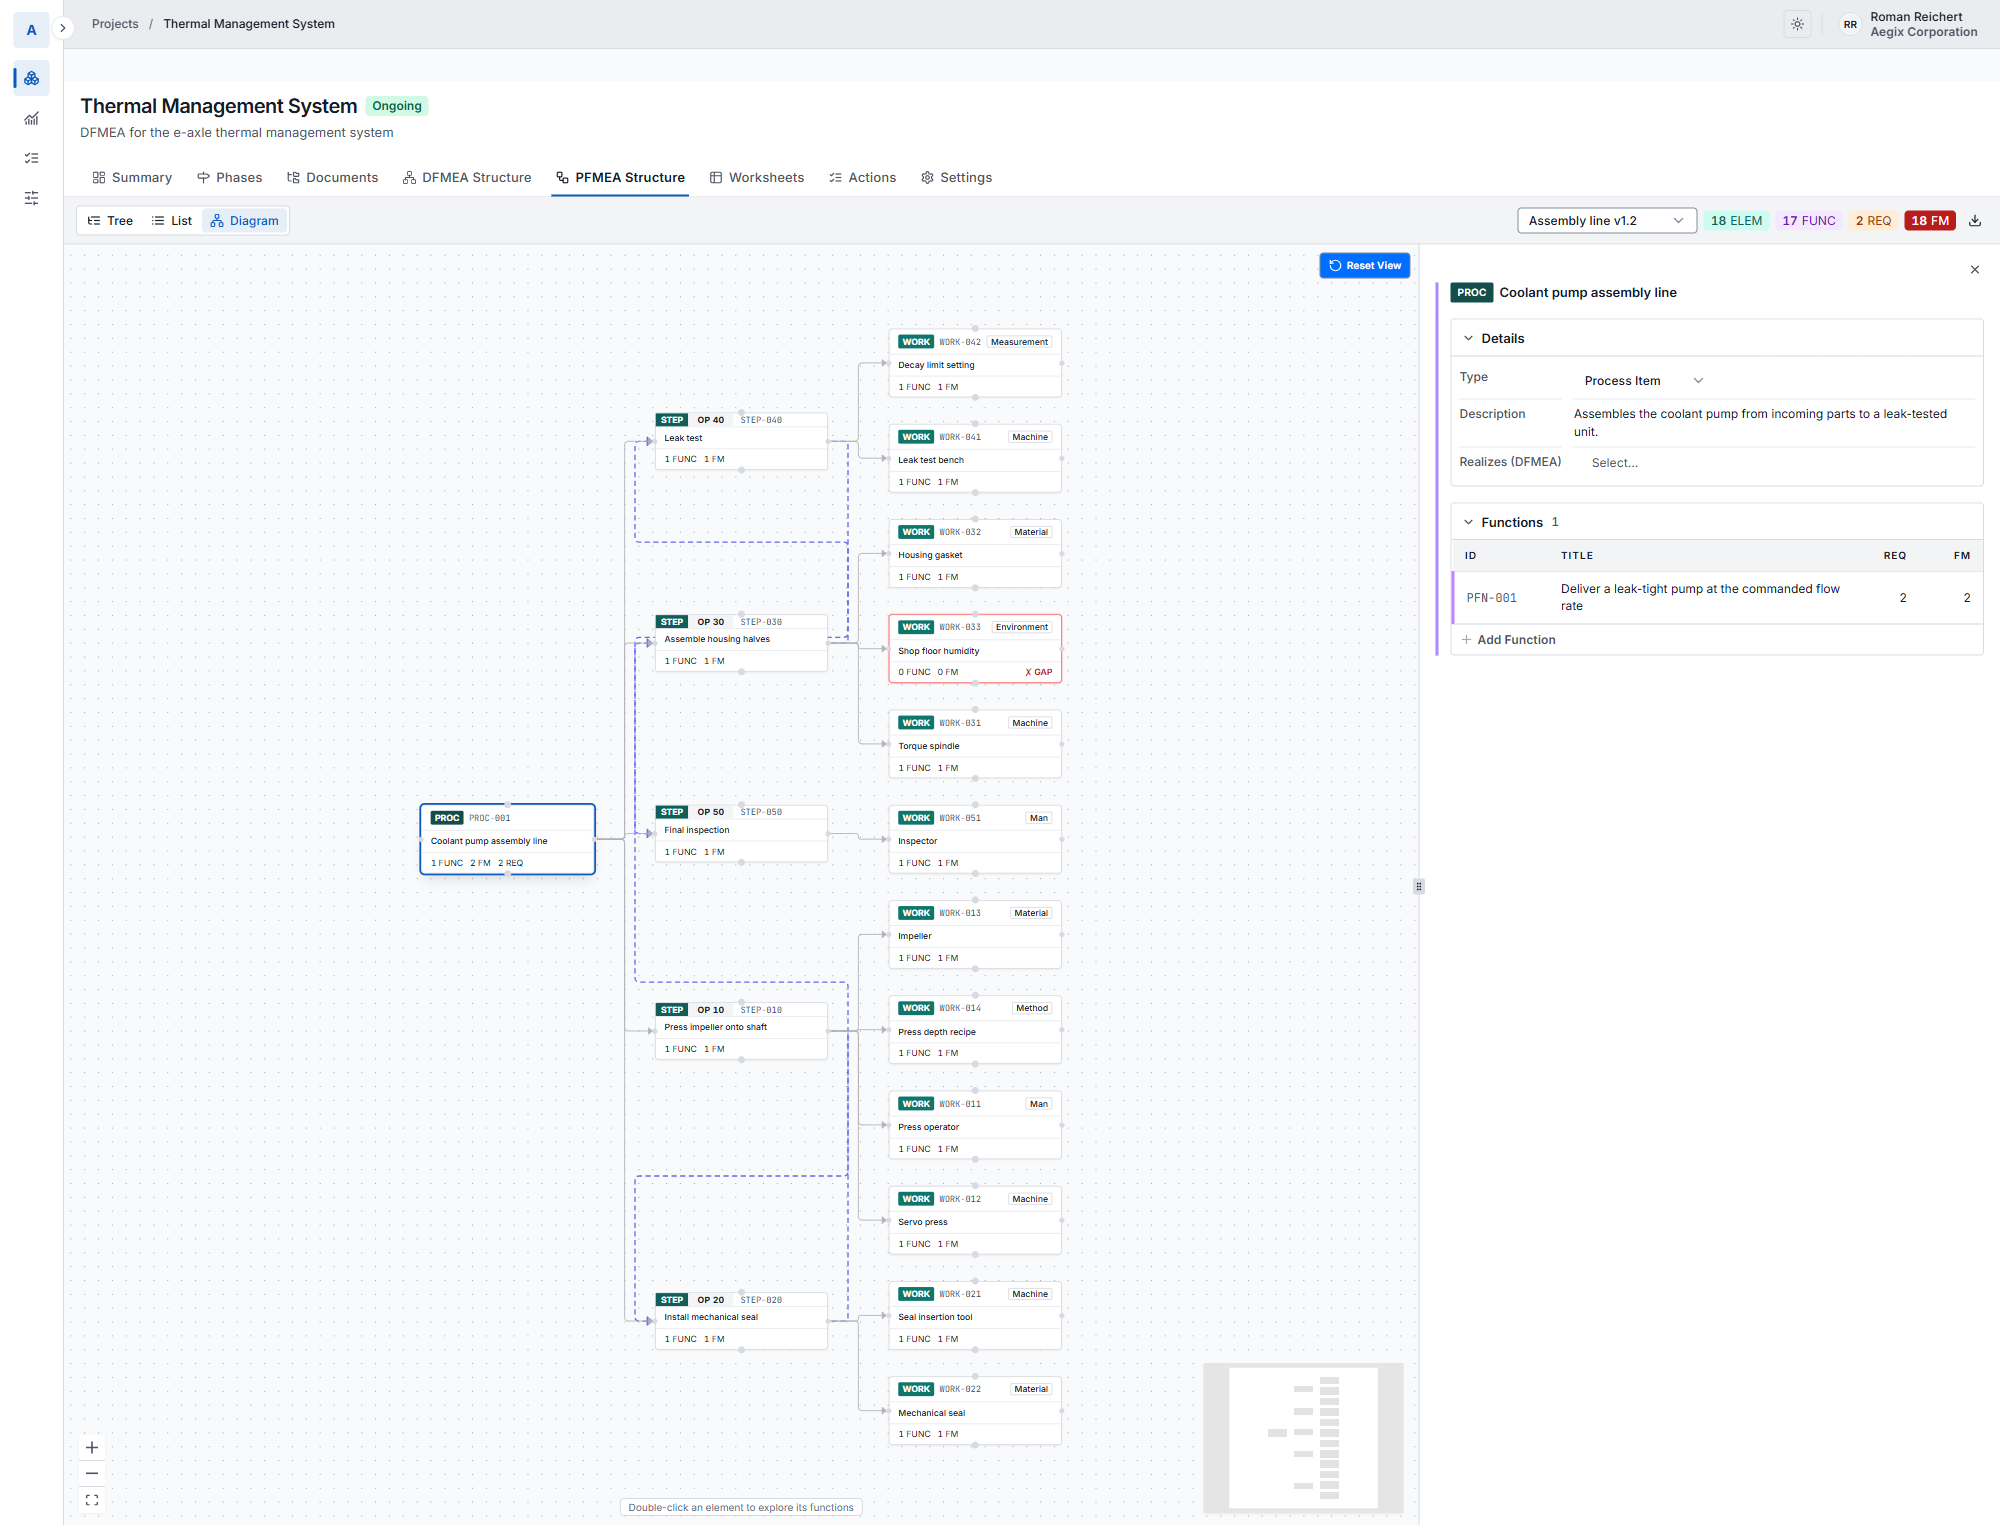Open the Assembly line v1.2 dropdown
The image size is (2000, 1525).
[1606, 221]
